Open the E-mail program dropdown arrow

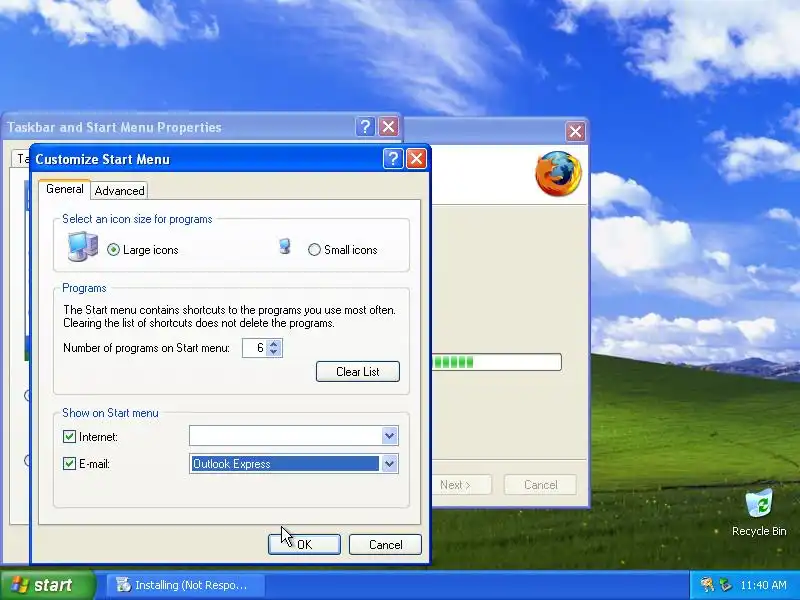point(389,464)
